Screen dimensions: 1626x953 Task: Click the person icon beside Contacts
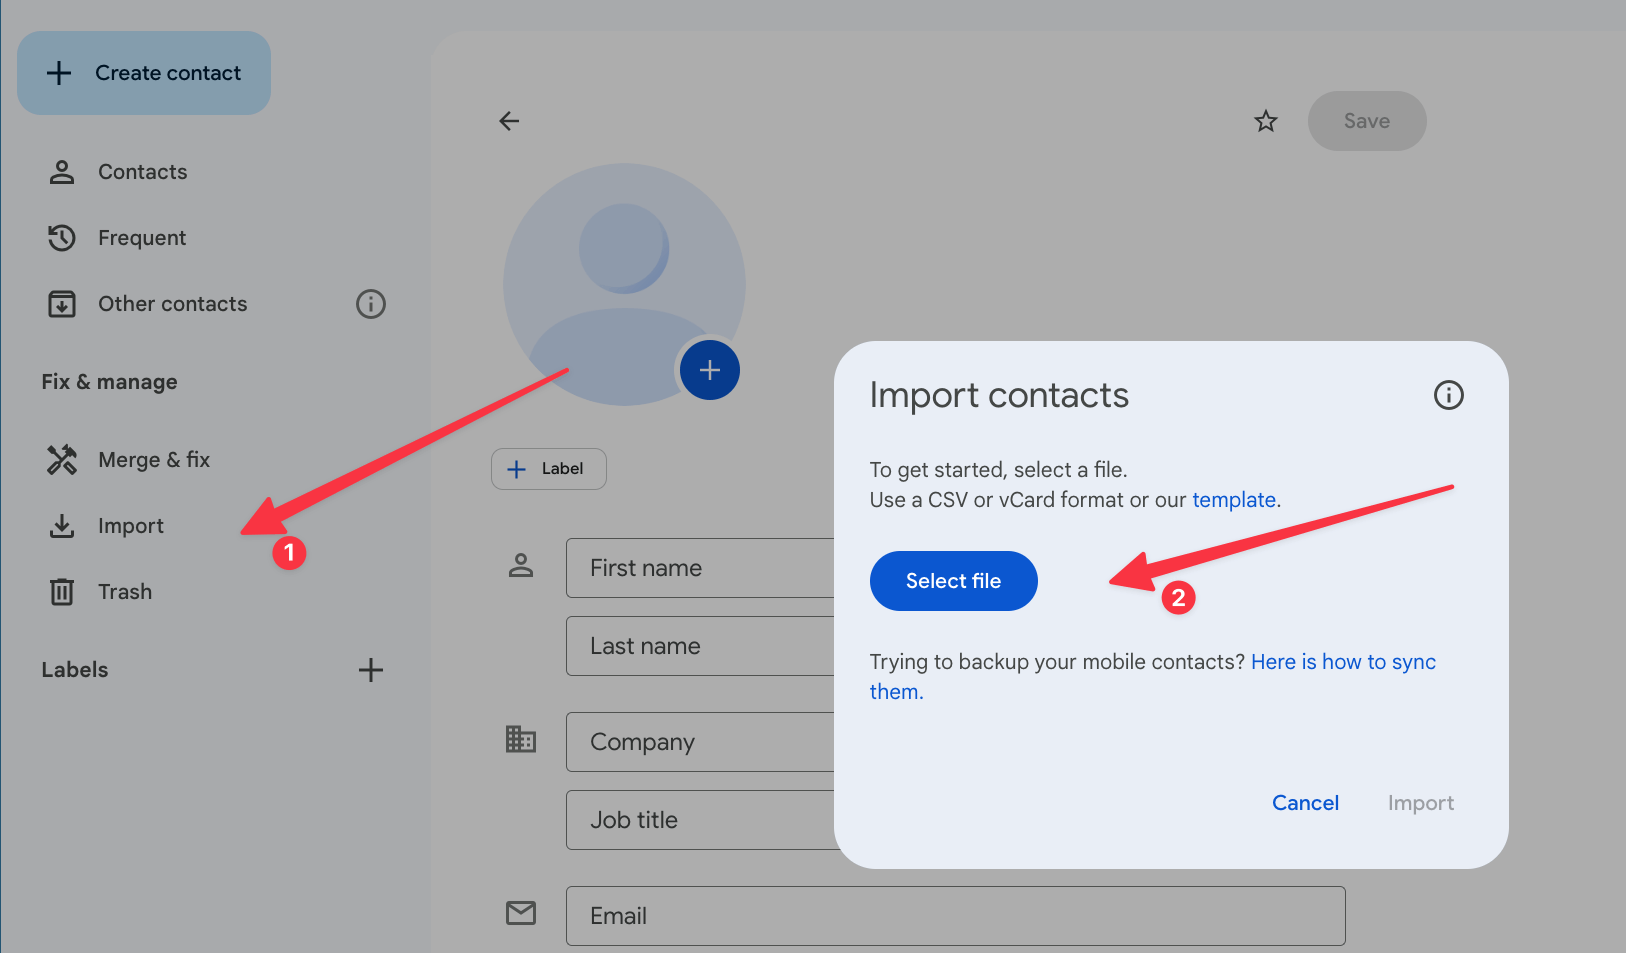pos(62,172)
